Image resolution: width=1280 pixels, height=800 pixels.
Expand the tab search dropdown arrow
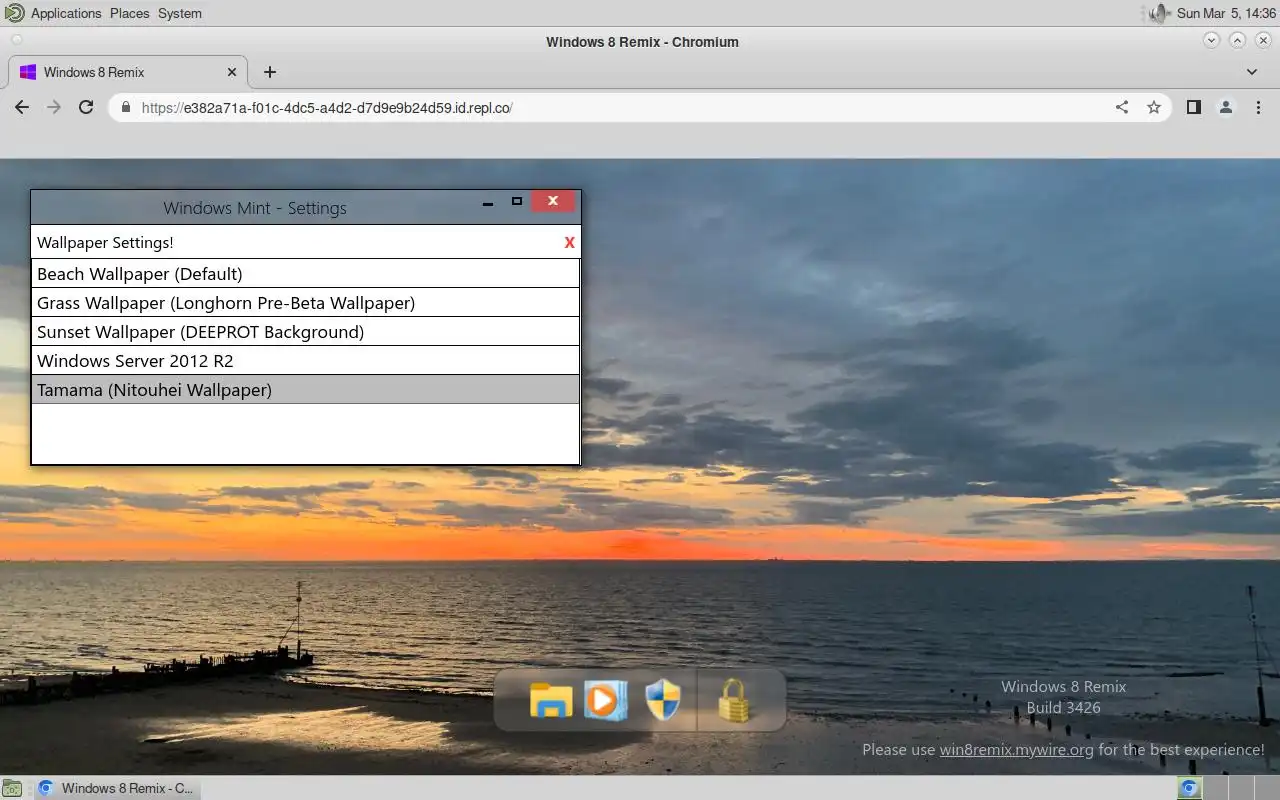1252,72
